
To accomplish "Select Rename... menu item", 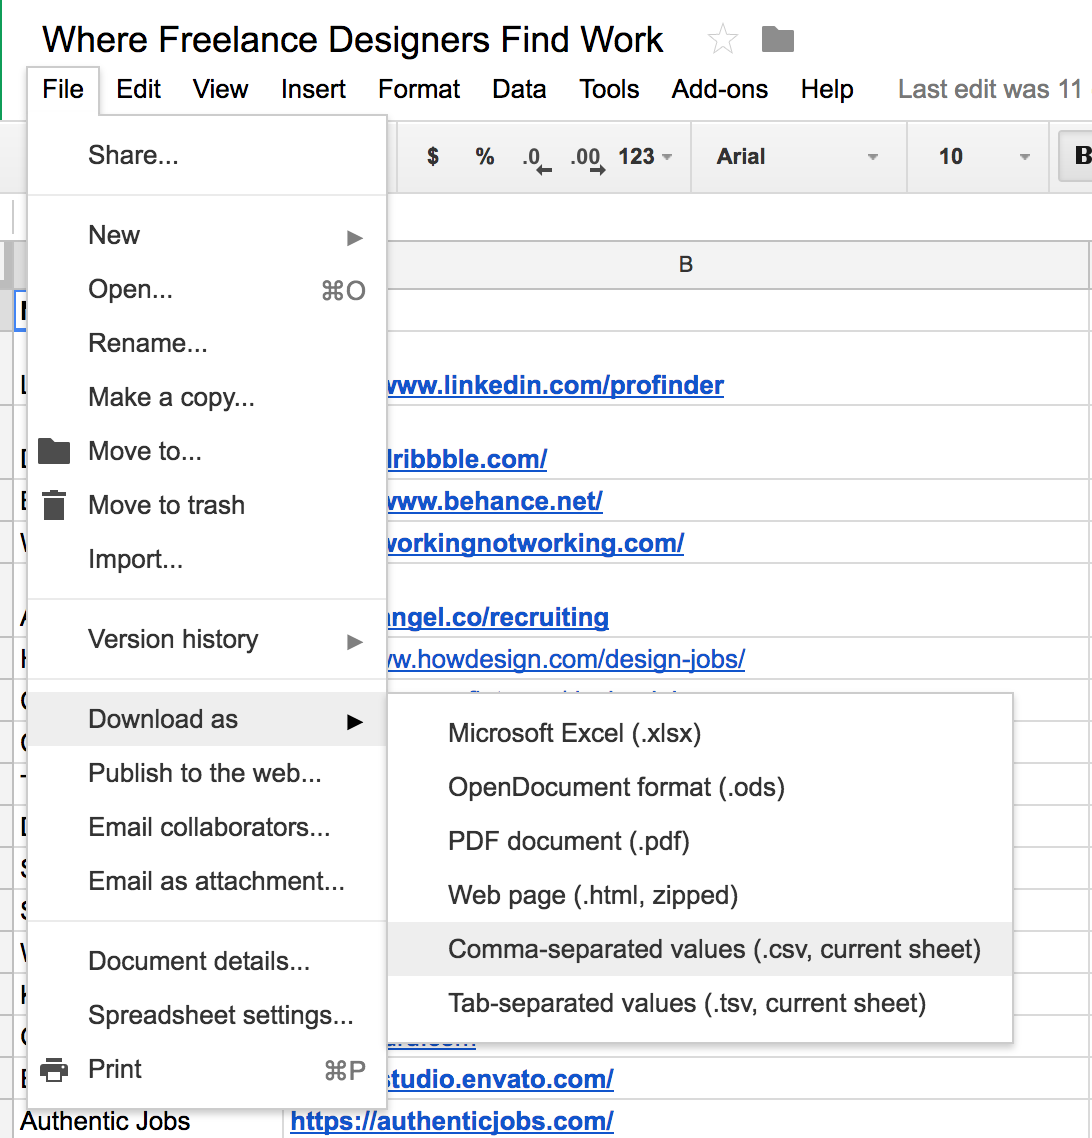I will pos(207,343).
